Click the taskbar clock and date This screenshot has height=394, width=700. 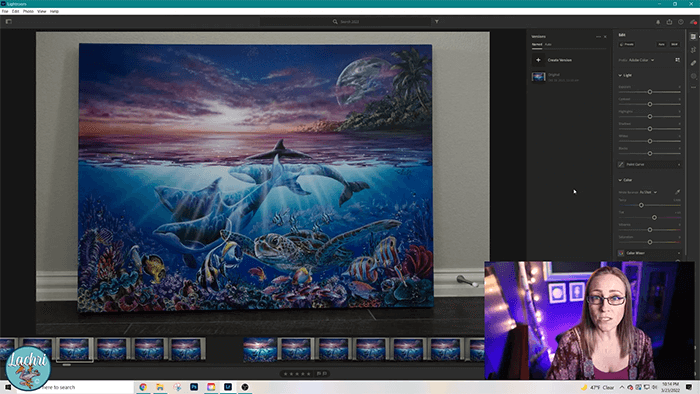pyautogui.click(x=670, y=387)
